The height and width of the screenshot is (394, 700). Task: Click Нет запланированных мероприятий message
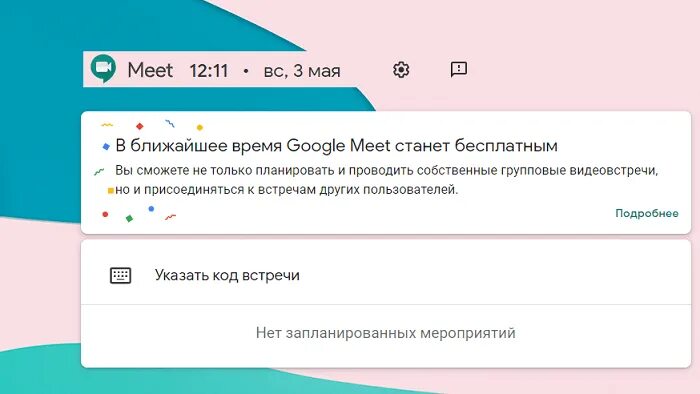click(385, 333)
